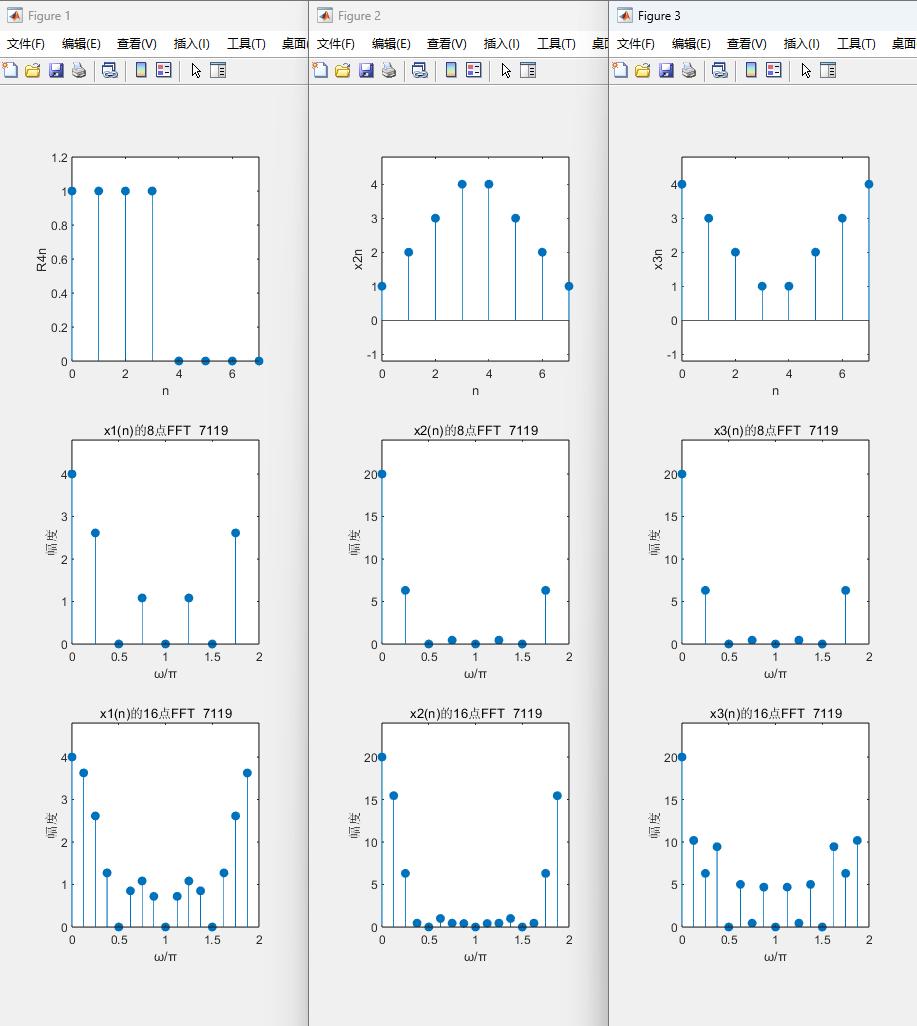
Task: Click title 'x3(n)的16点FFT 7119'
Action: (776, 713)
